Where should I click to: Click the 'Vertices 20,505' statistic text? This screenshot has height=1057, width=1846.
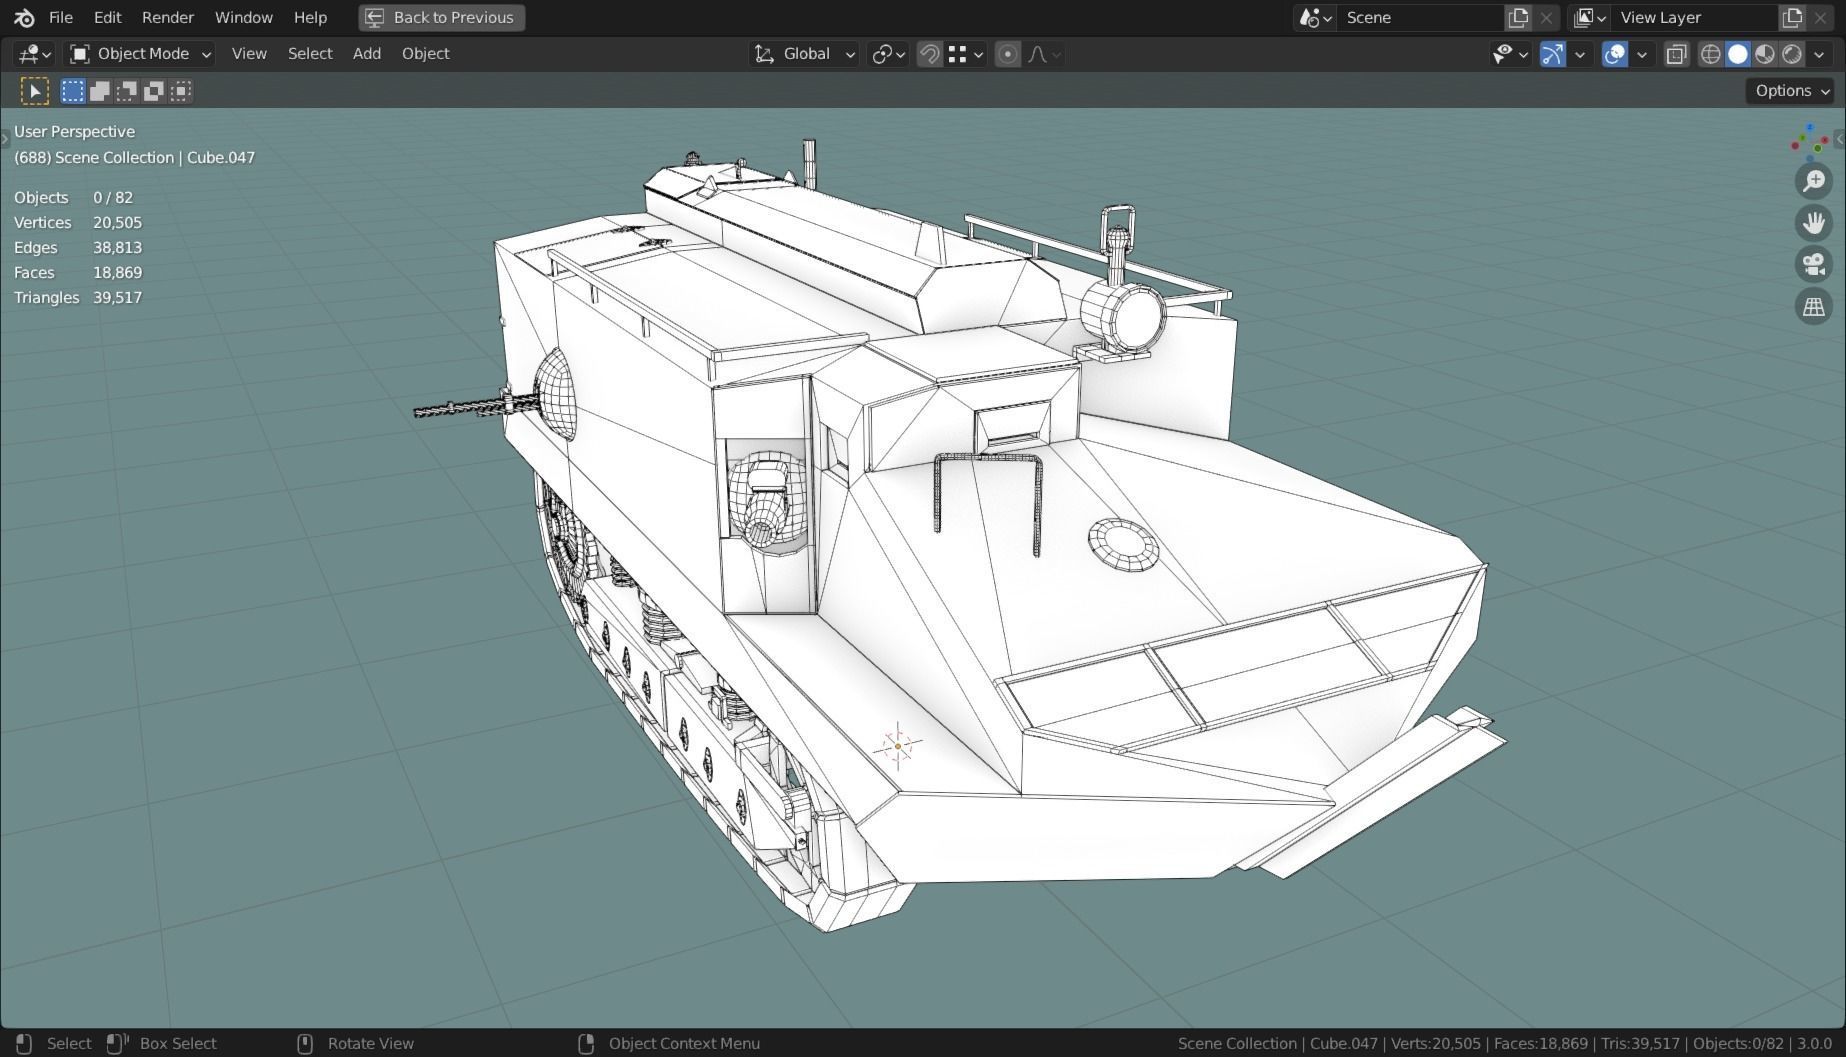[x=78, y=222]
